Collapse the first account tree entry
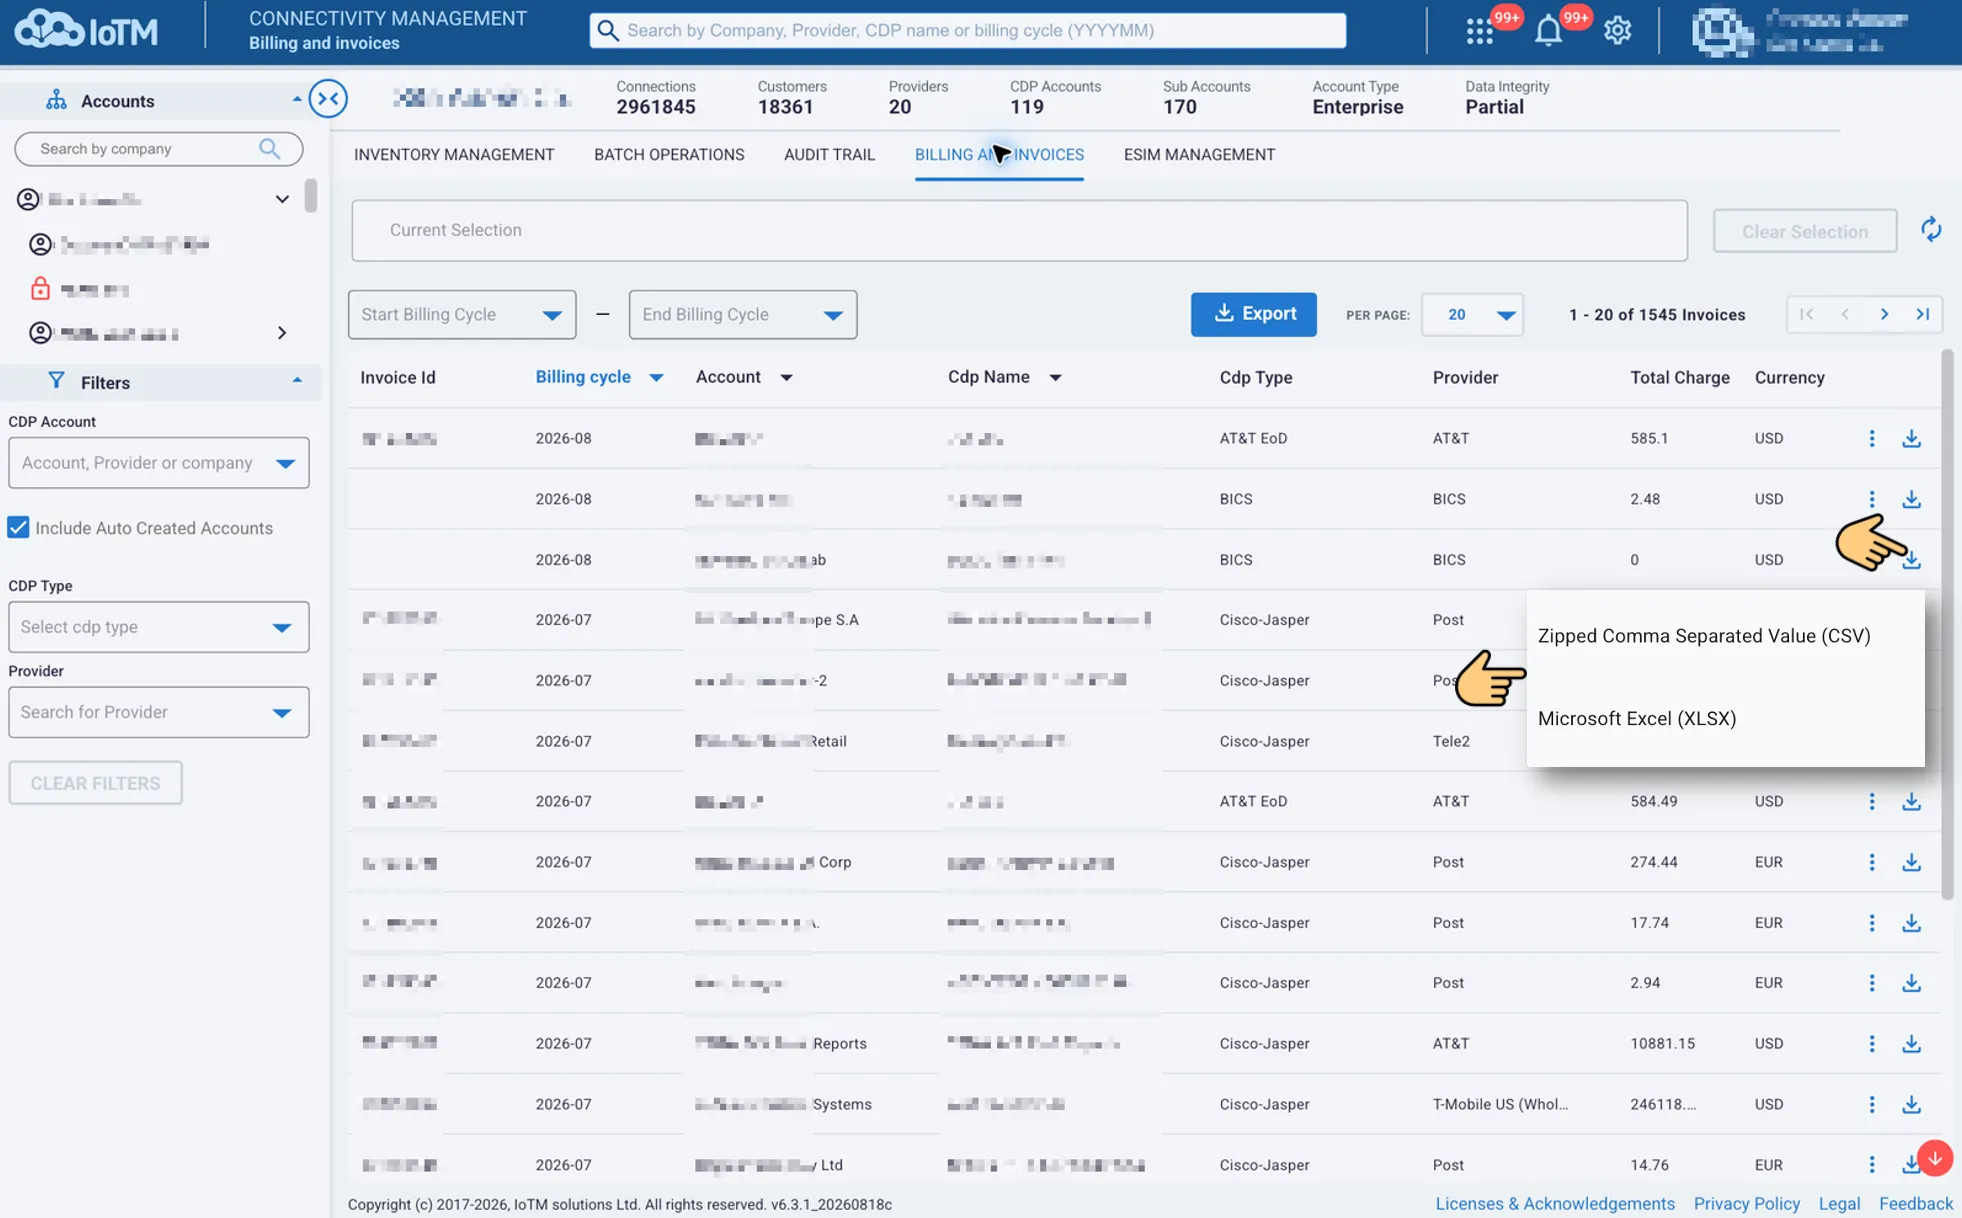Viewport: 1962px width, 1218px height. (x=282, y=199)
